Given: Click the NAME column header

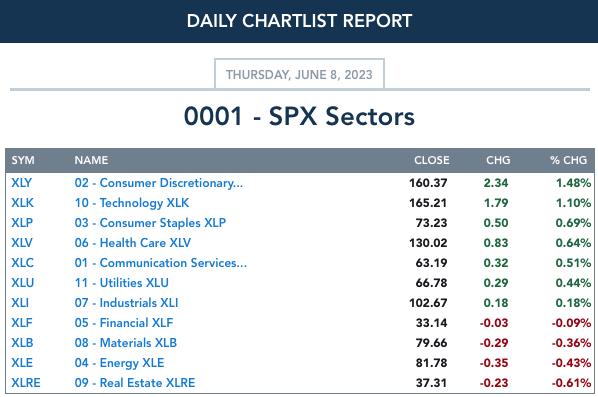Looking at the screenshot, I should pos(91,160).
